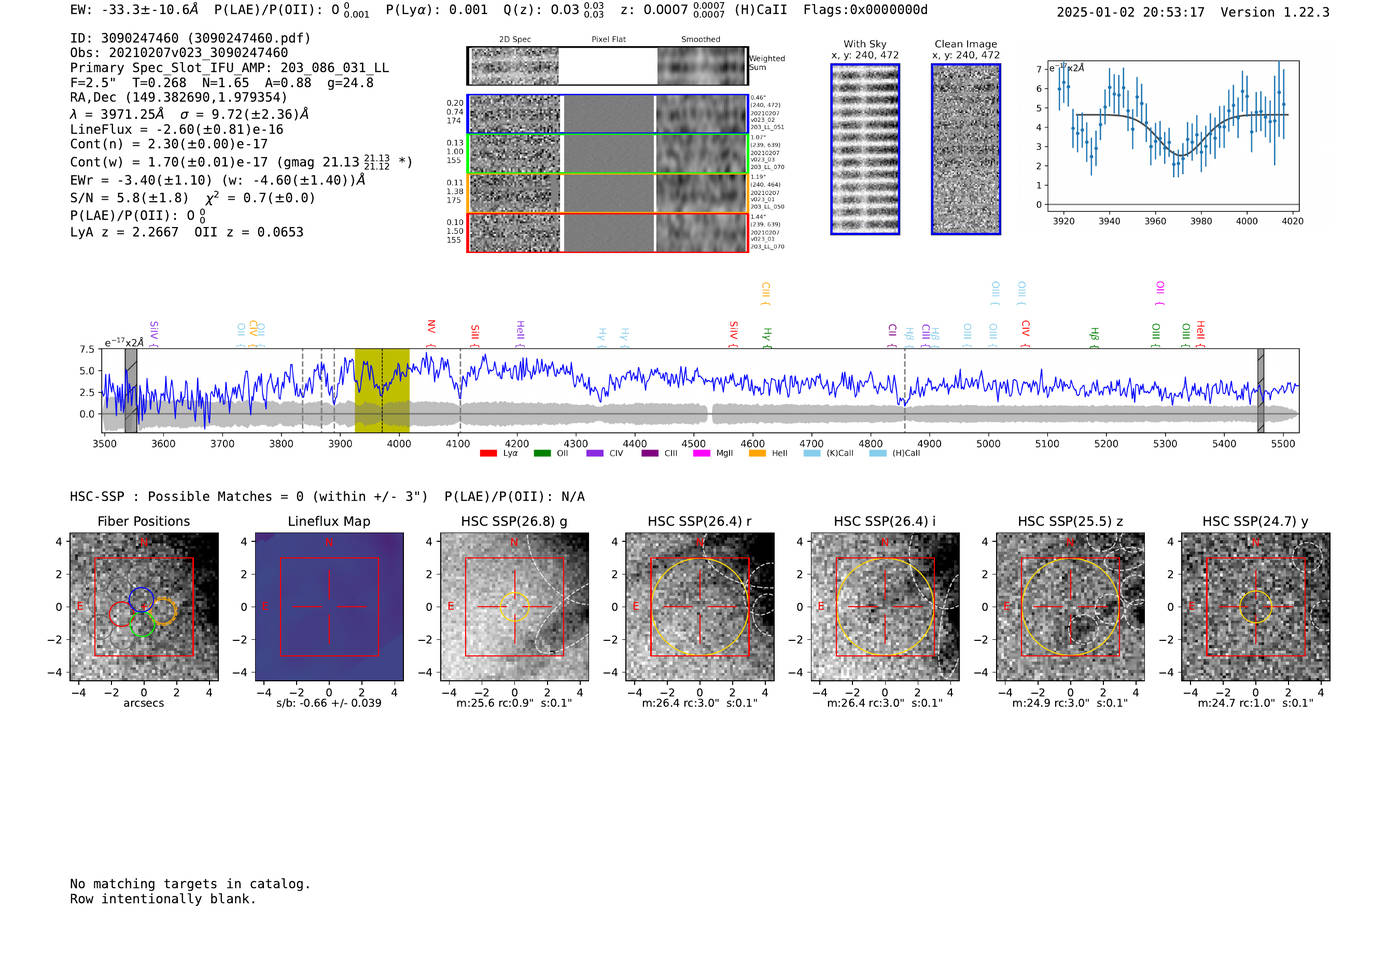The image size is (1400, 953).
Task: Open the HSC SSP(24.7) y image
Action: (1256, 607)
